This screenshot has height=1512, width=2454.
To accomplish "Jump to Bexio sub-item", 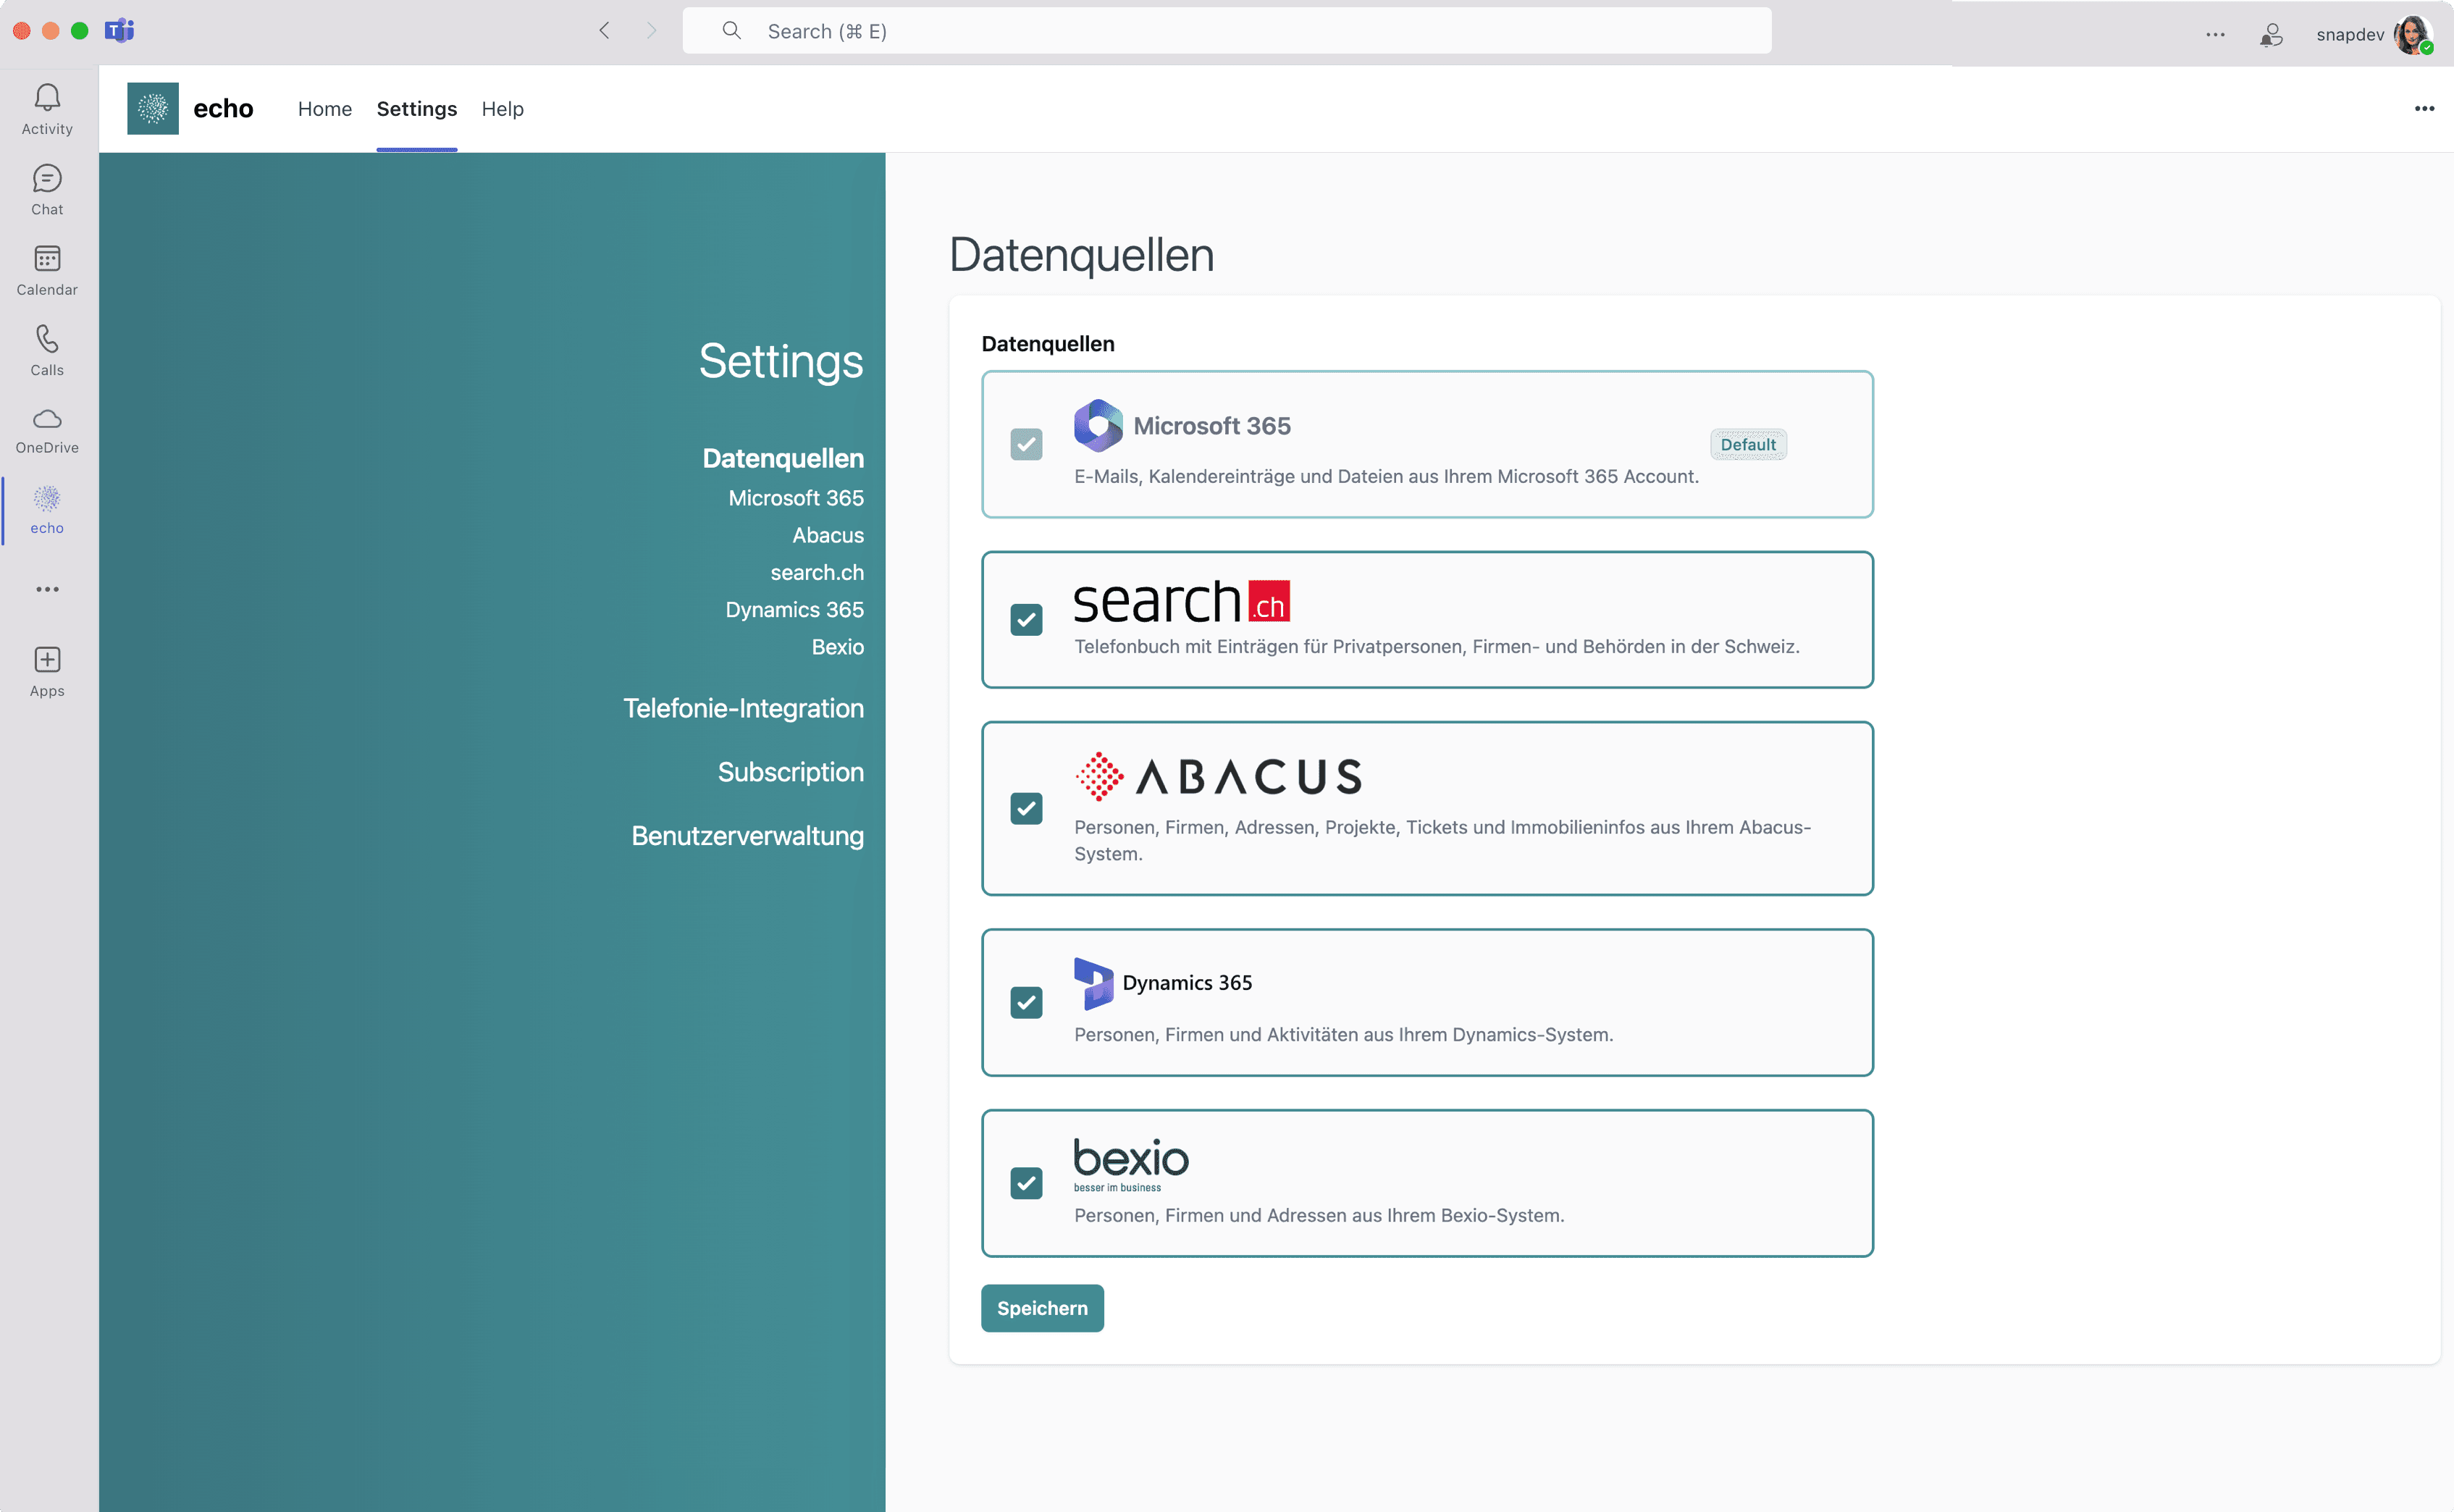I will [x=838, y=647].
